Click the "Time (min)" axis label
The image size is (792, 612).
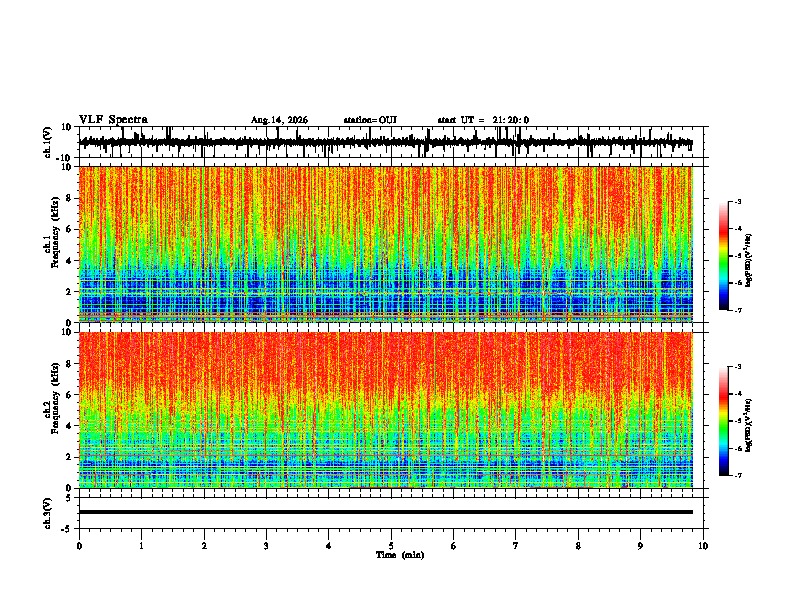400,555
